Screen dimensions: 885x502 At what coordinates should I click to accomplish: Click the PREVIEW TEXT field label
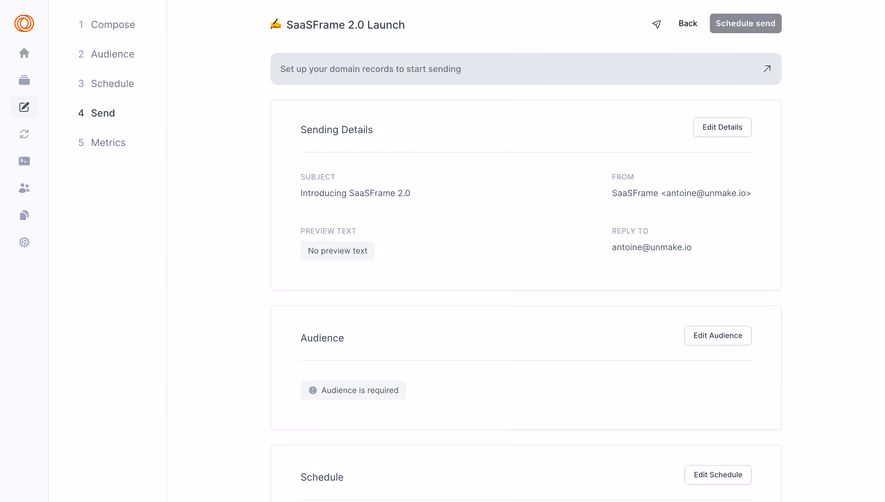tap(328, 231)
